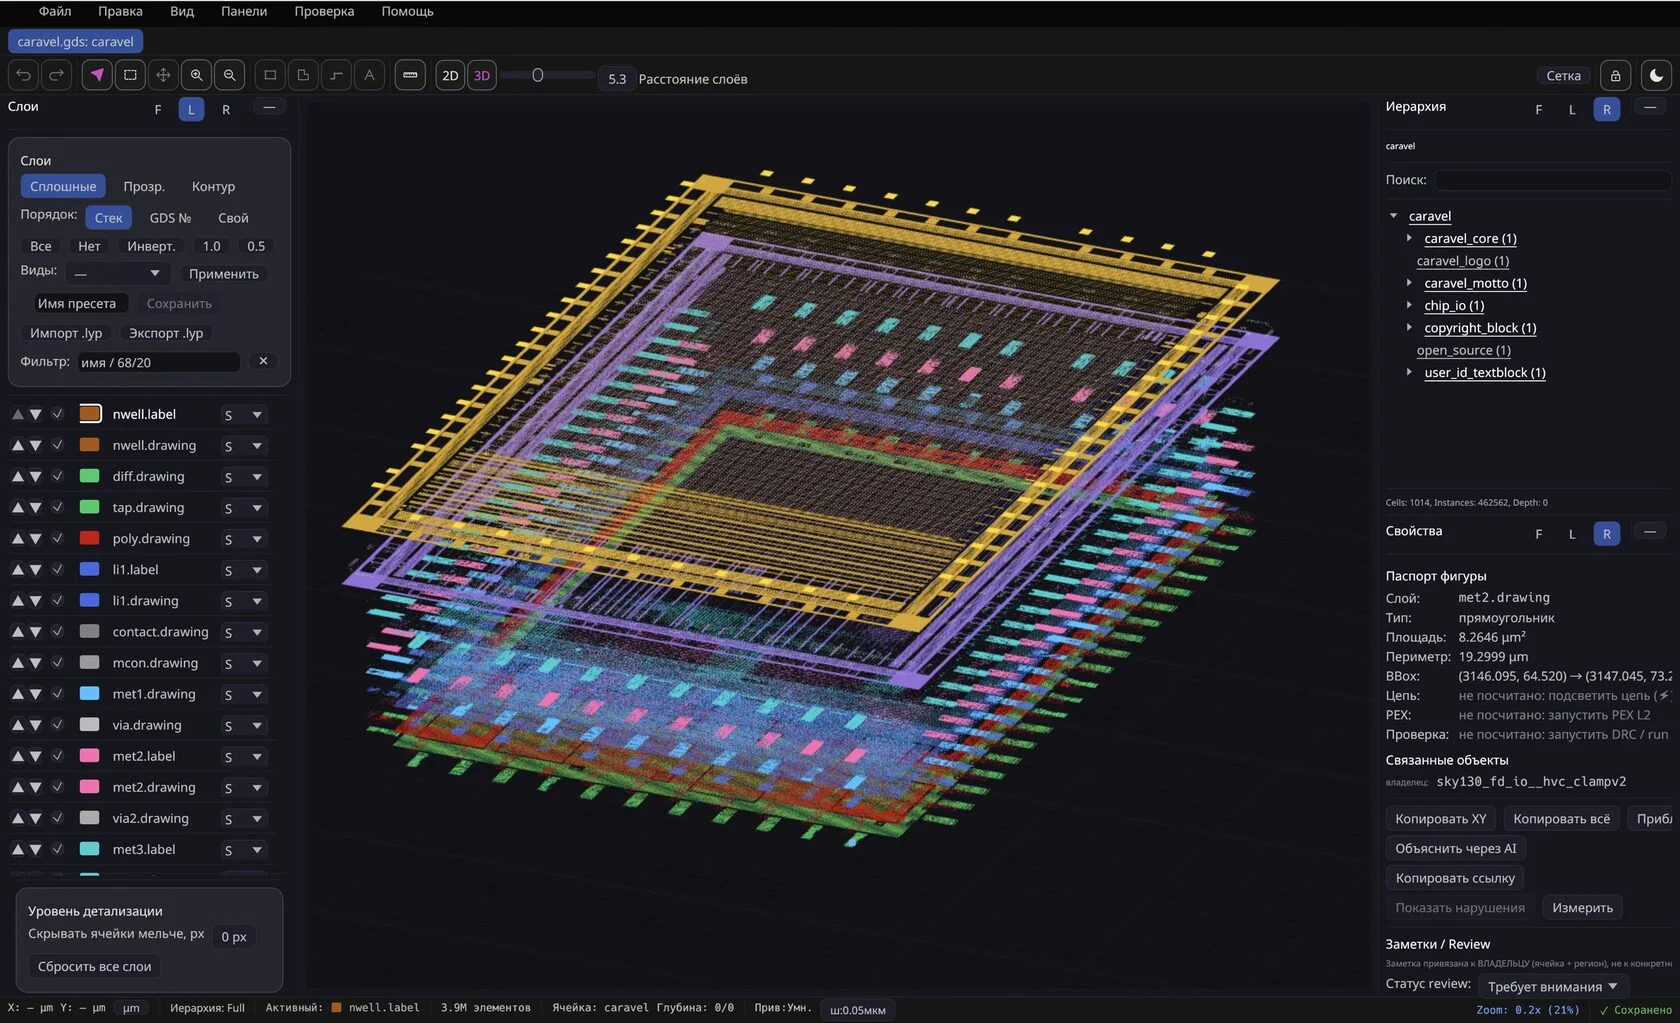Choose the dashed box select tool
The image size is (1680, 1023).
(x=130, y=75)
